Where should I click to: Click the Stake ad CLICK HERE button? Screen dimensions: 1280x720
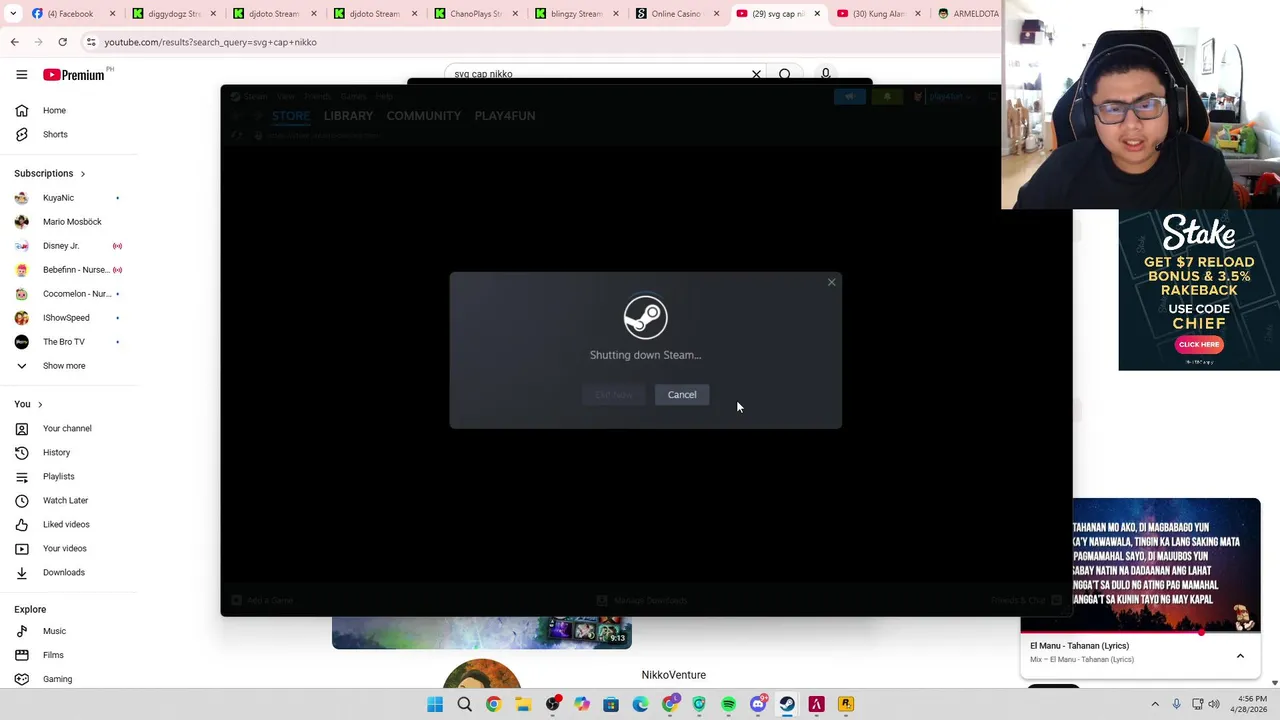1199,344
